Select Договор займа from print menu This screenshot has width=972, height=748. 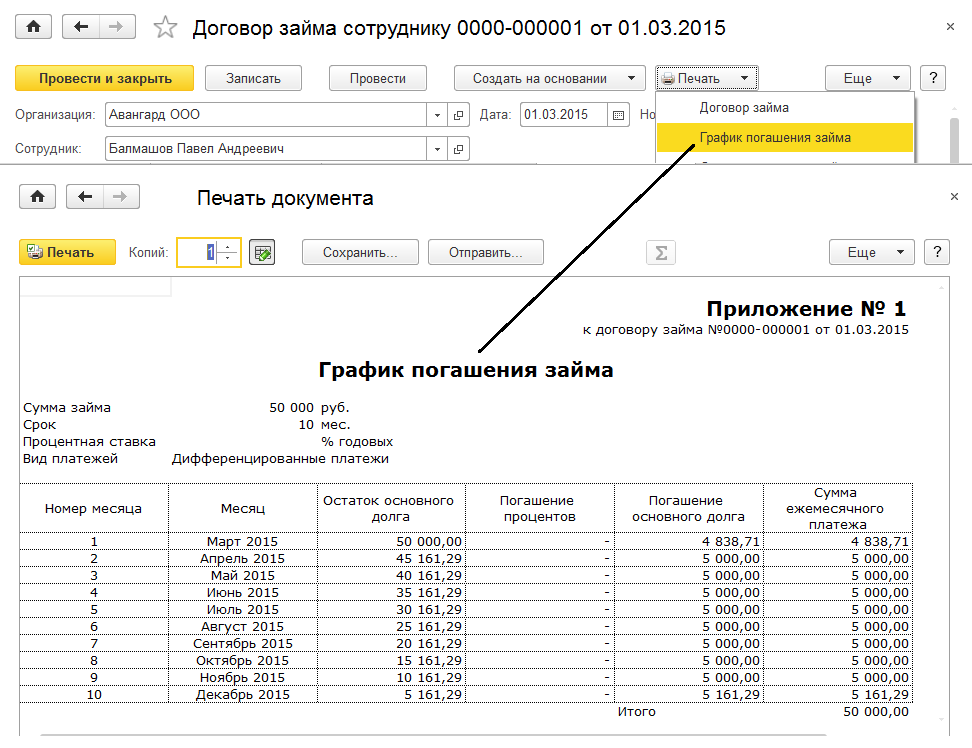[x=744, y=107]
